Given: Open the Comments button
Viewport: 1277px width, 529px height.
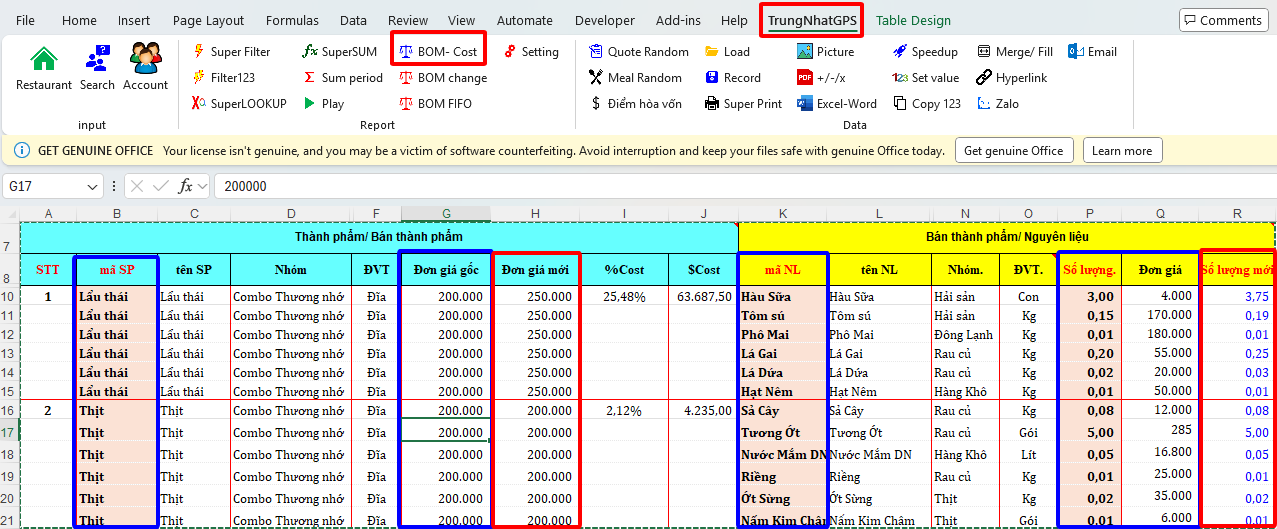Looking at the screenshot, I should coord(1221,20).
